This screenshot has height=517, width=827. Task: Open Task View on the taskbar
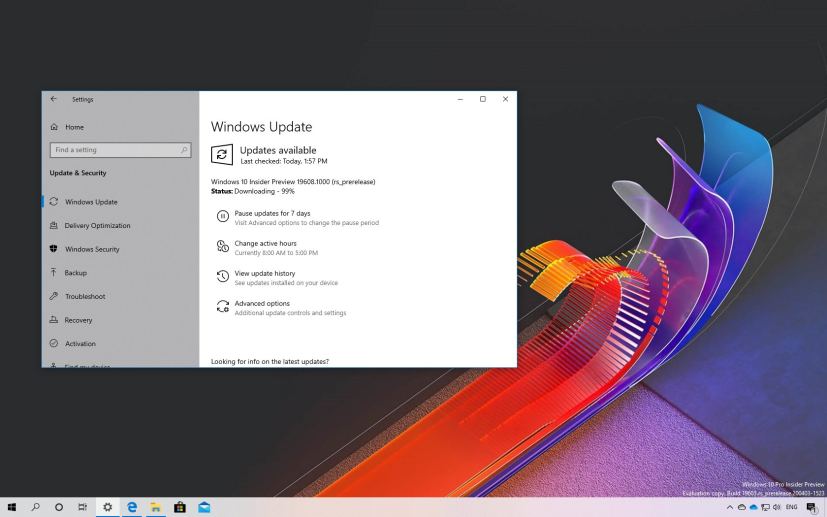pos(83,507)
